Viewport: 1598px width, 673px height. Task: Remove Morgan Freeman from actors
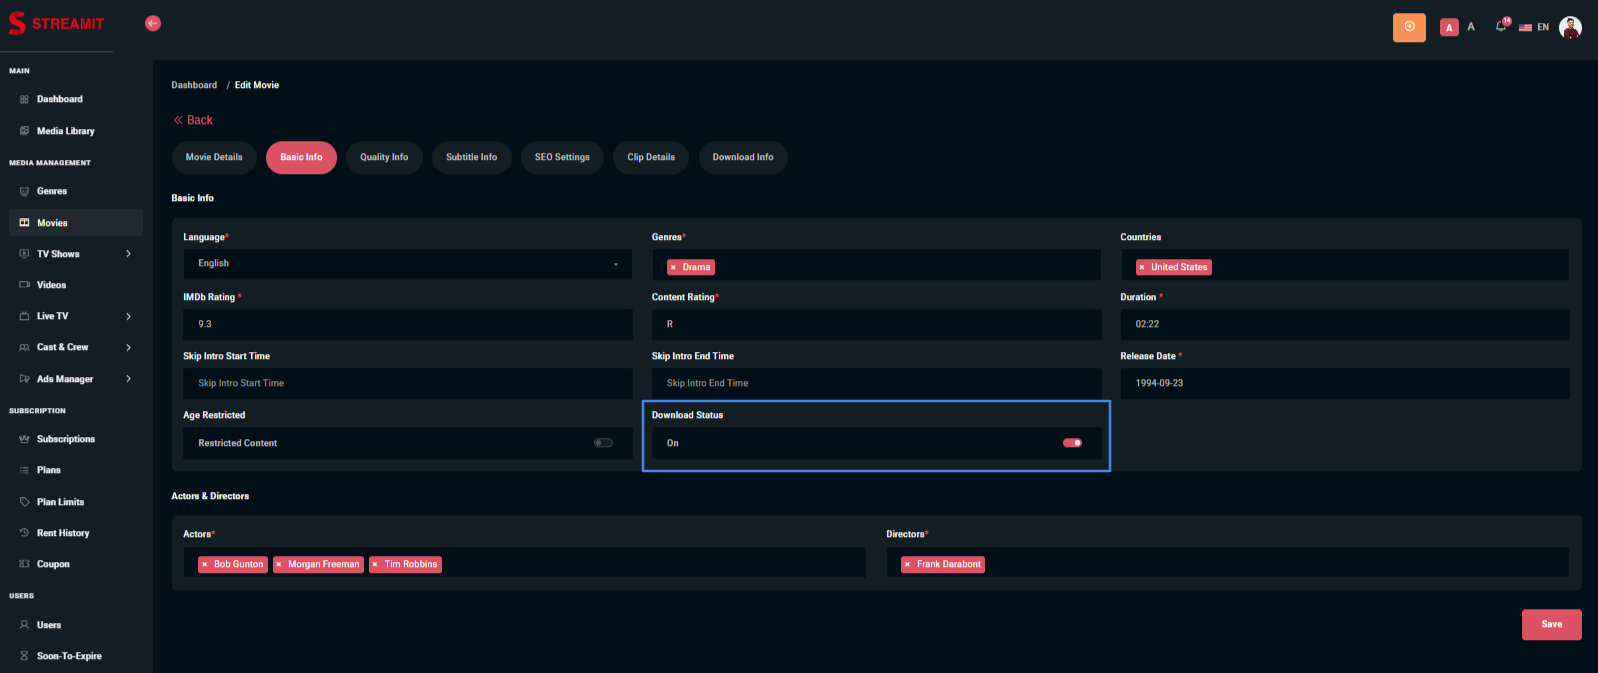279,565
